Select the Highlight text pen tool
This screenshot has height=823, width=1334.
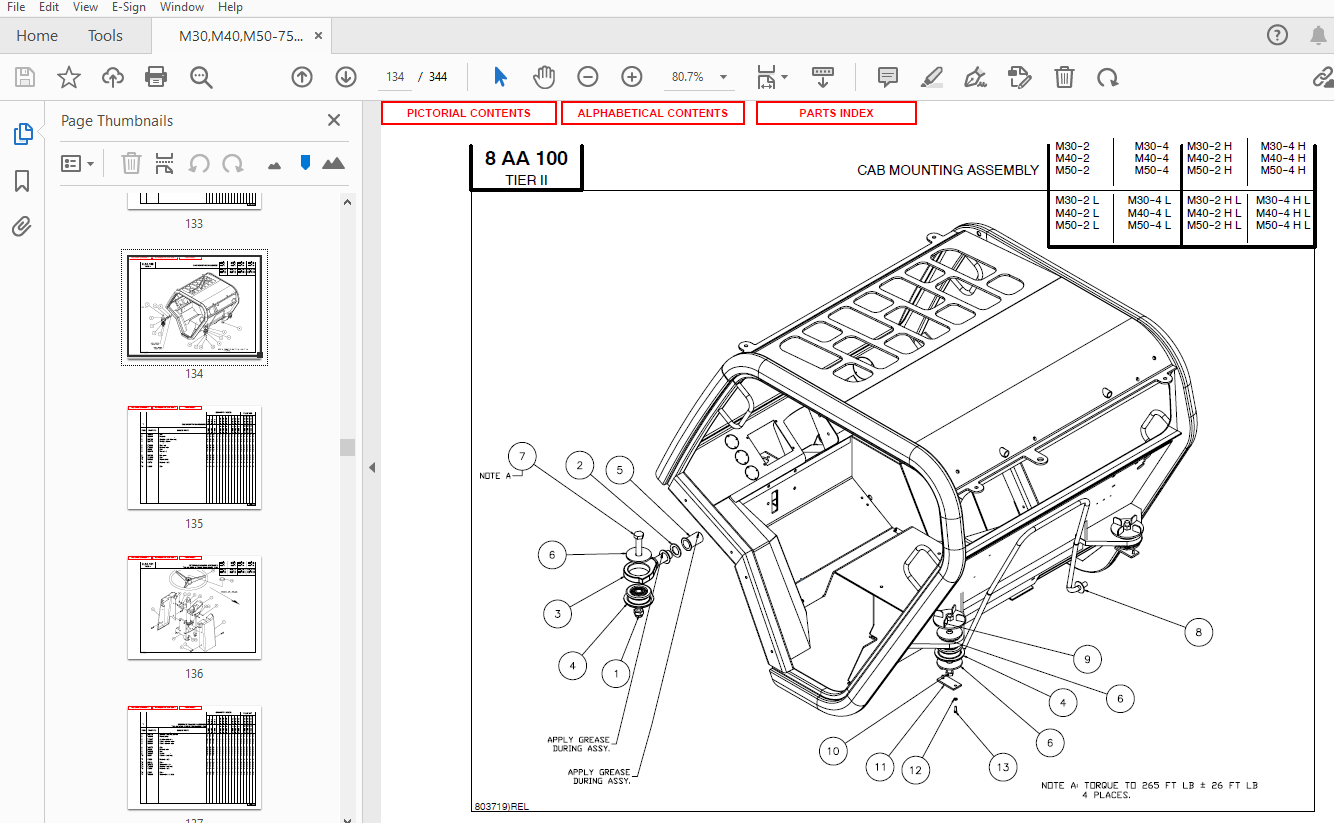(x=932, y=77)
